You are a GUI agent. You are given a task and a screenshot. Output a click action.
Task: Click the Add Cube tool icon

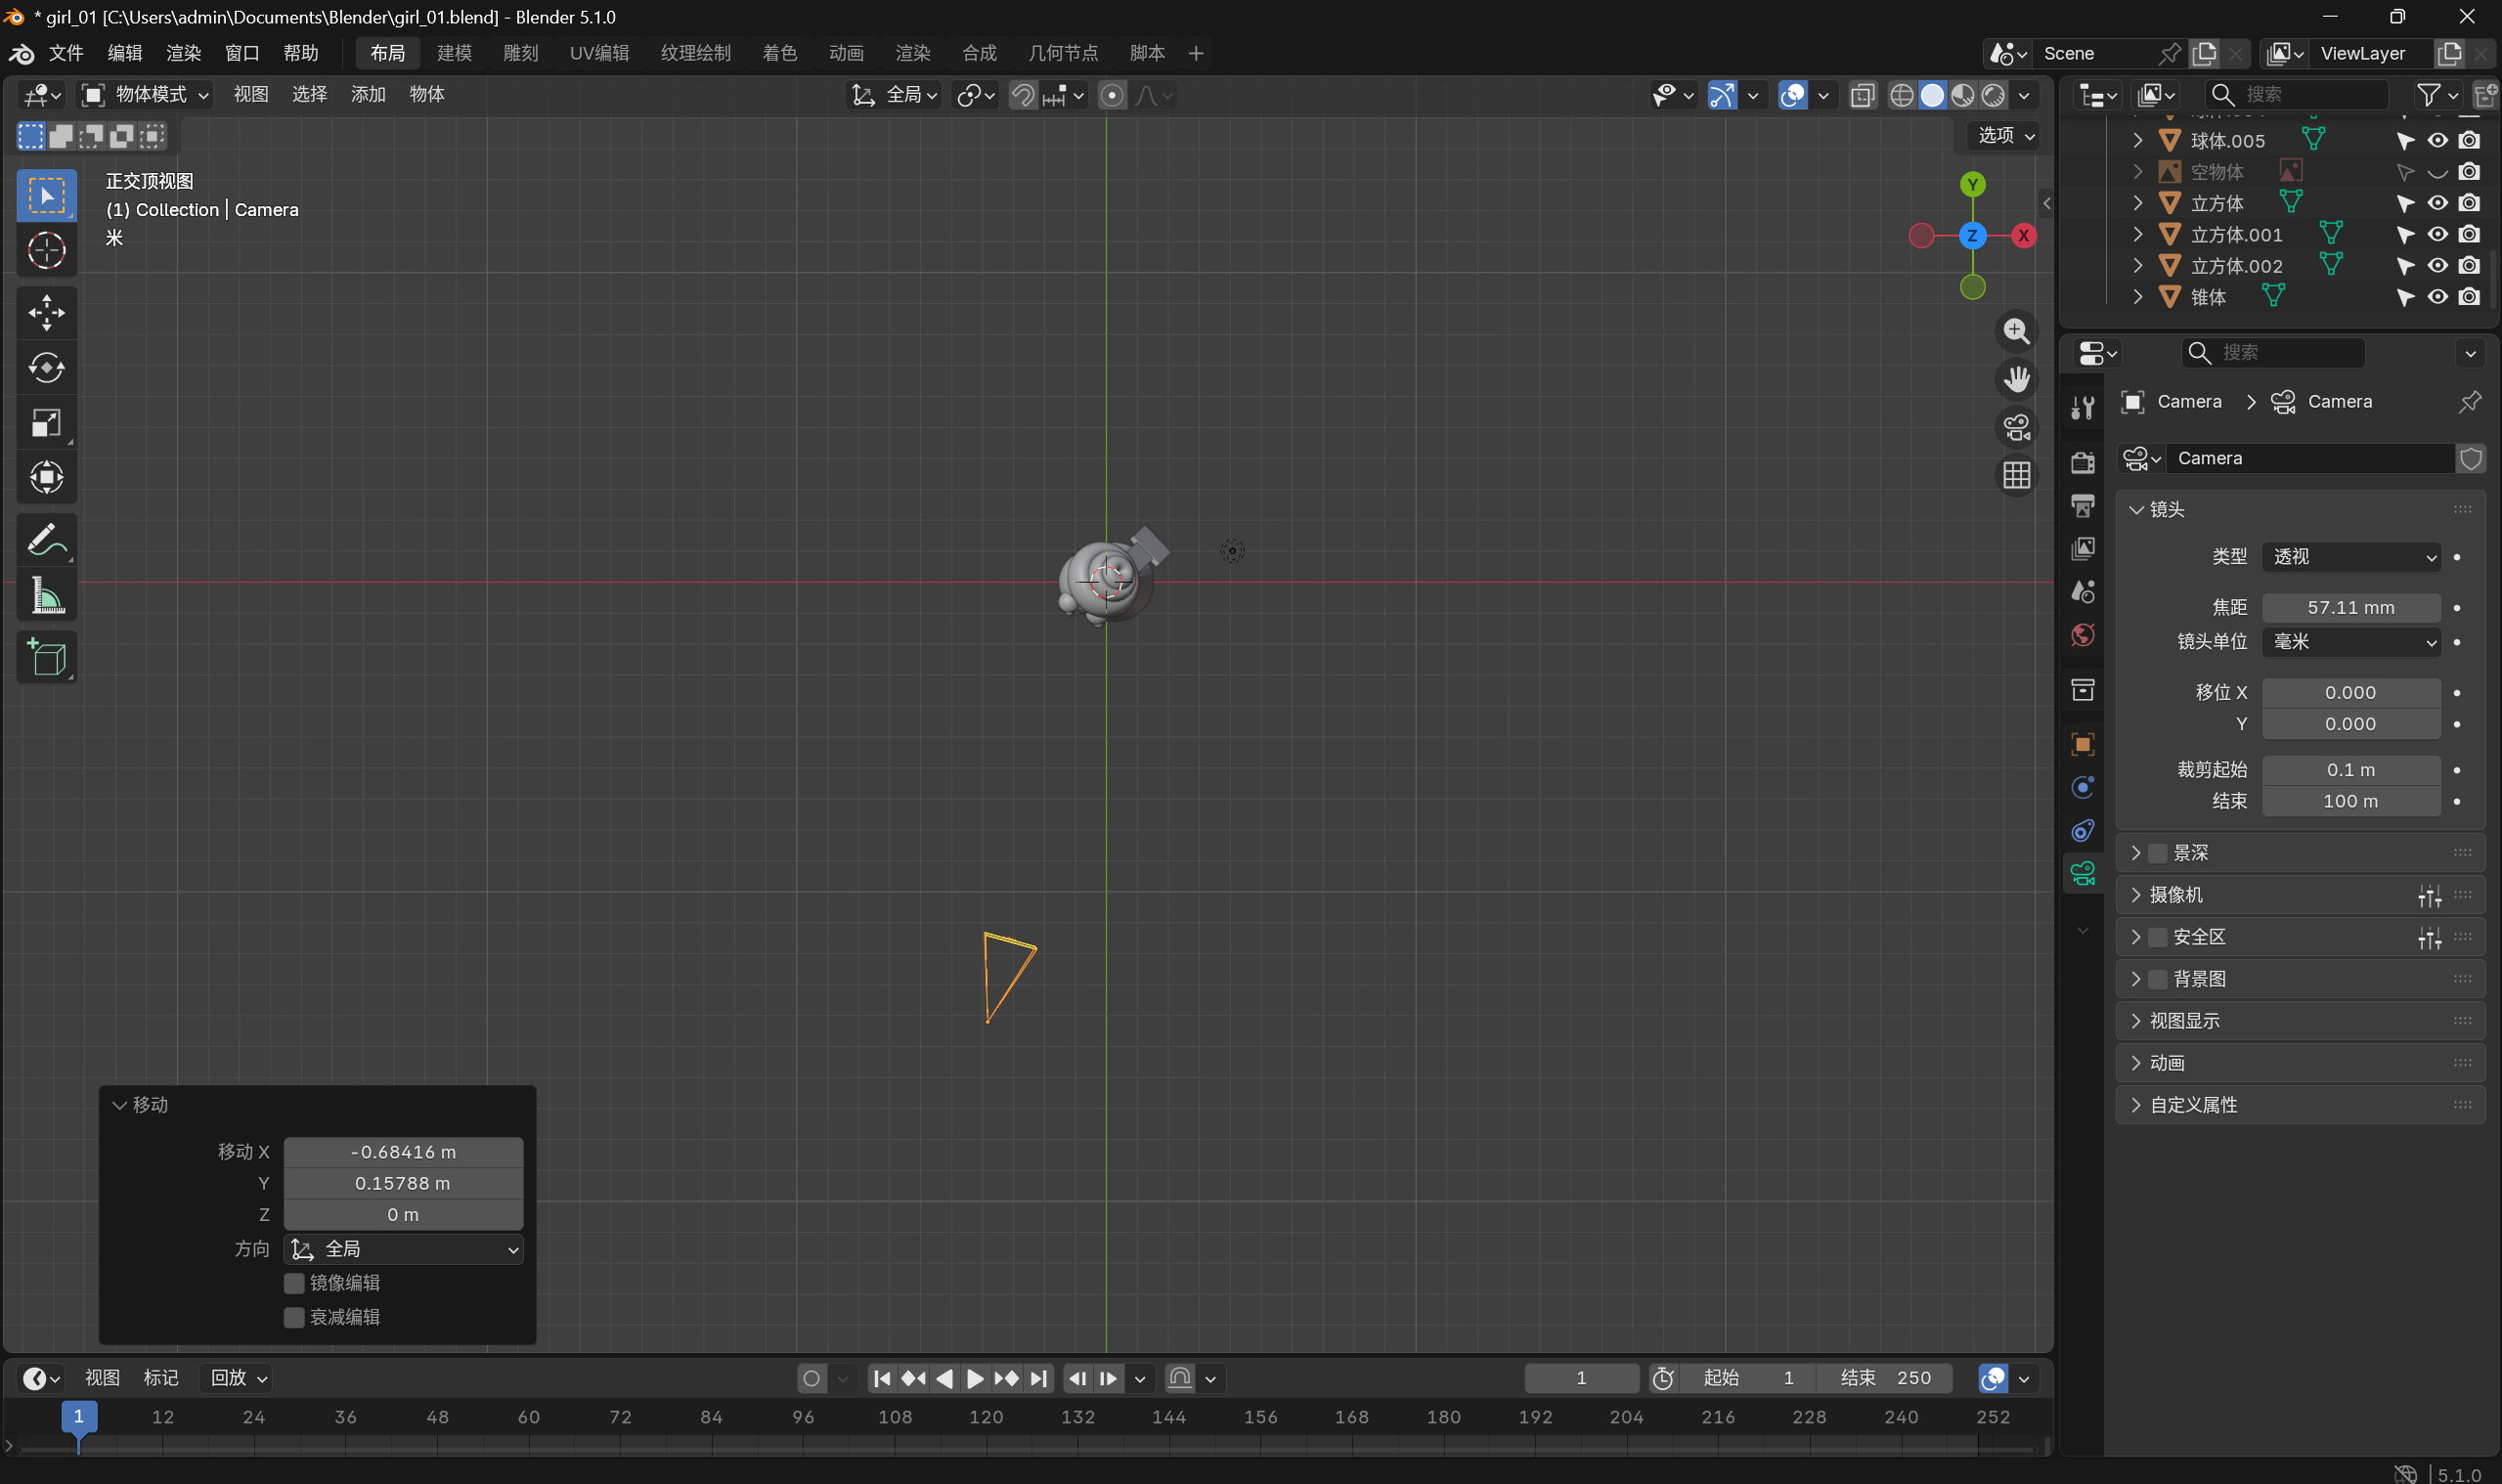46,658
